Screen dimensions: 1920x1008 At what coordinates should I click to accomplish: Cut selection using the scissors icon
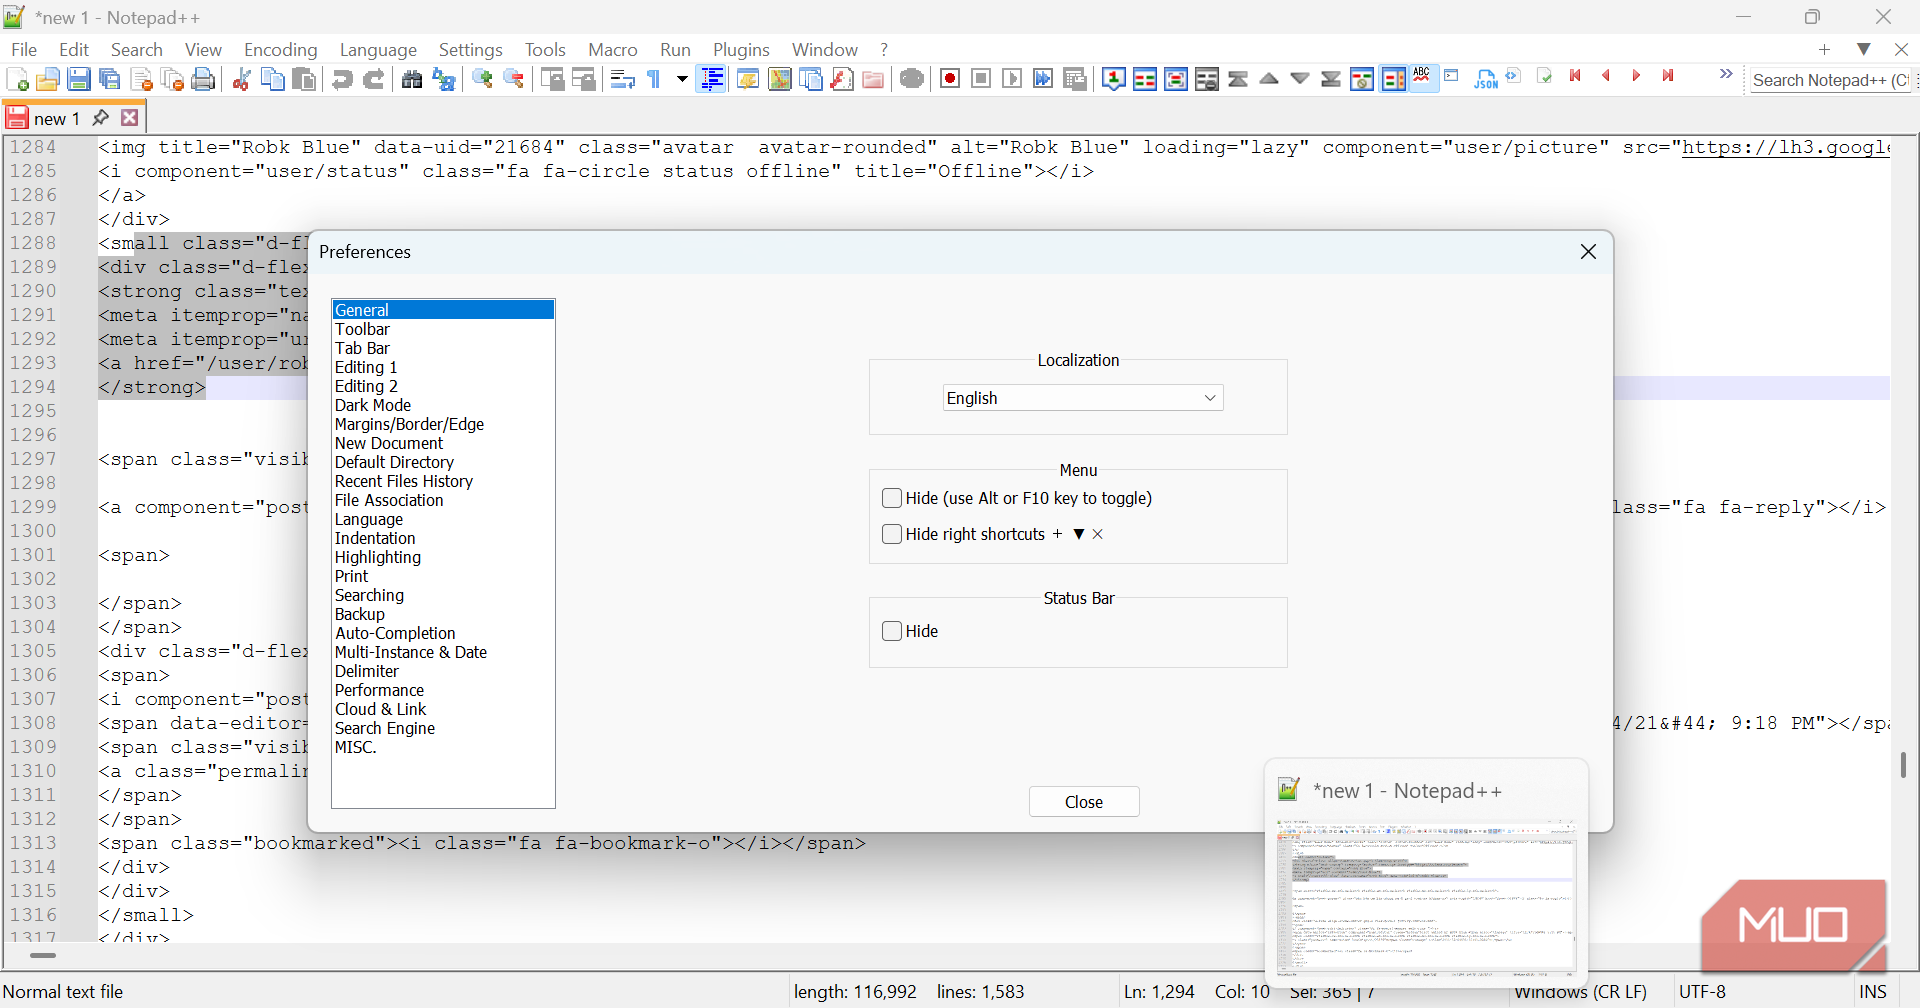(x=241, y=80)
